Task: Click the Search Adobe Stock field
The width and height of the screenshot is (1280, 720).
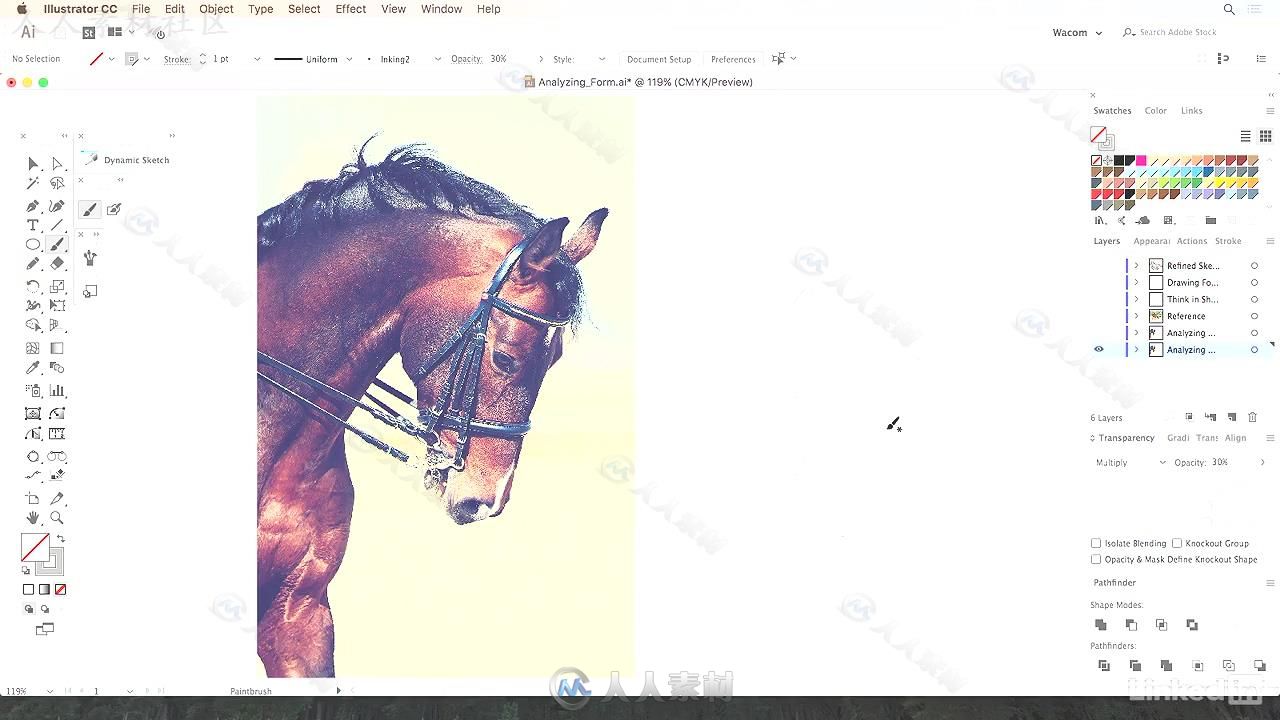Action: coord(1178,32)
